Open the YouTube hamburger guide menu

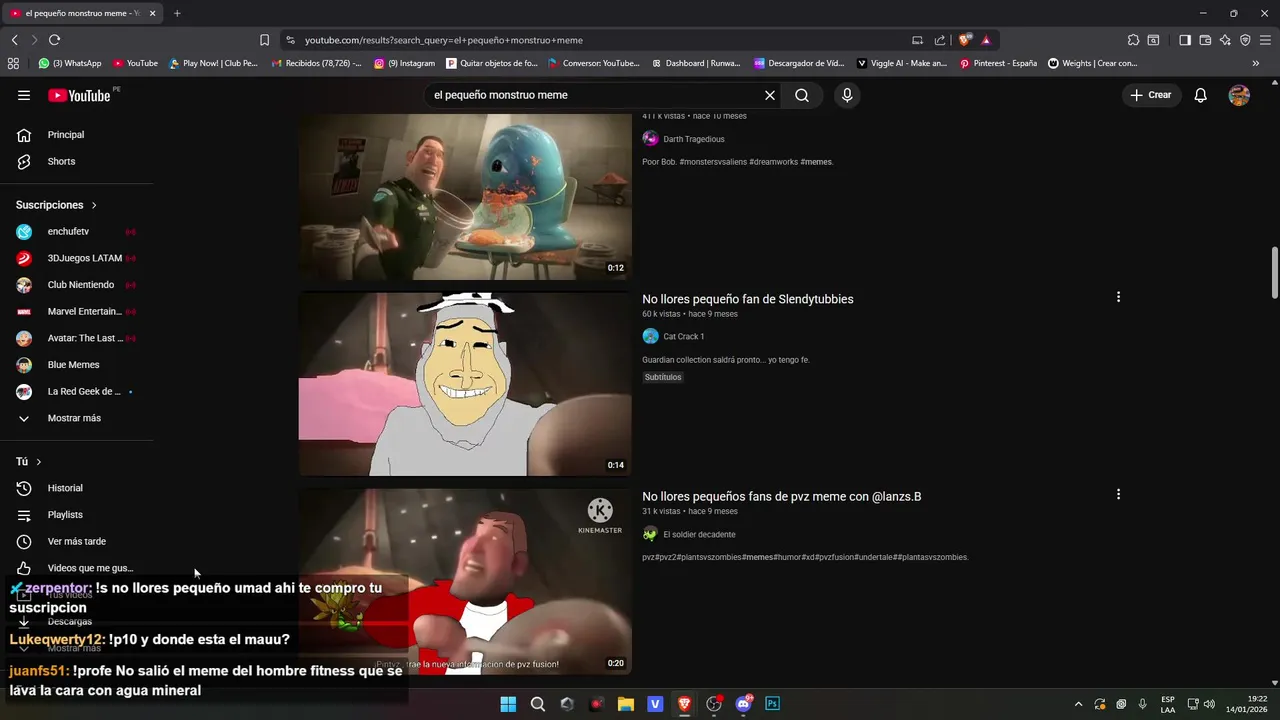tap(24, 95)
